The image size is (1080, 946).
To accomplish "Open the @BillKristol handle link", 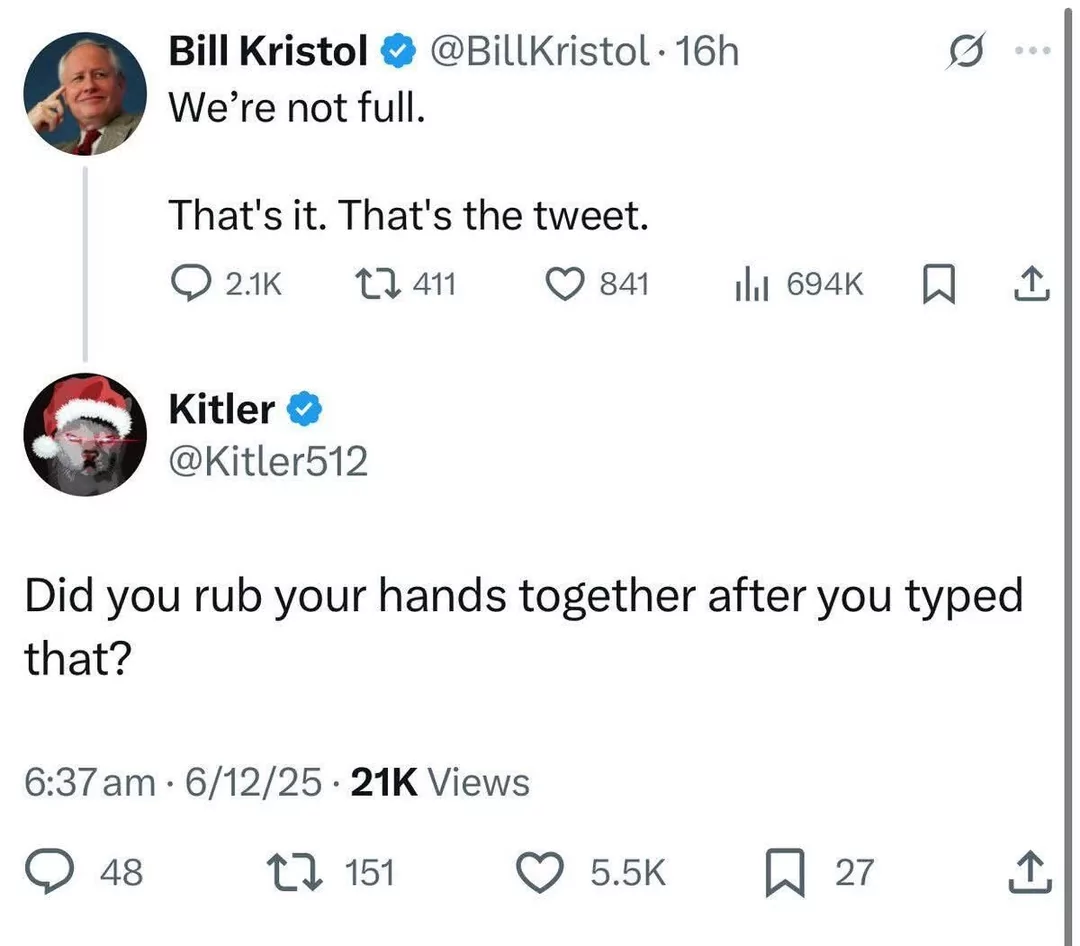I will pos(539,50).
